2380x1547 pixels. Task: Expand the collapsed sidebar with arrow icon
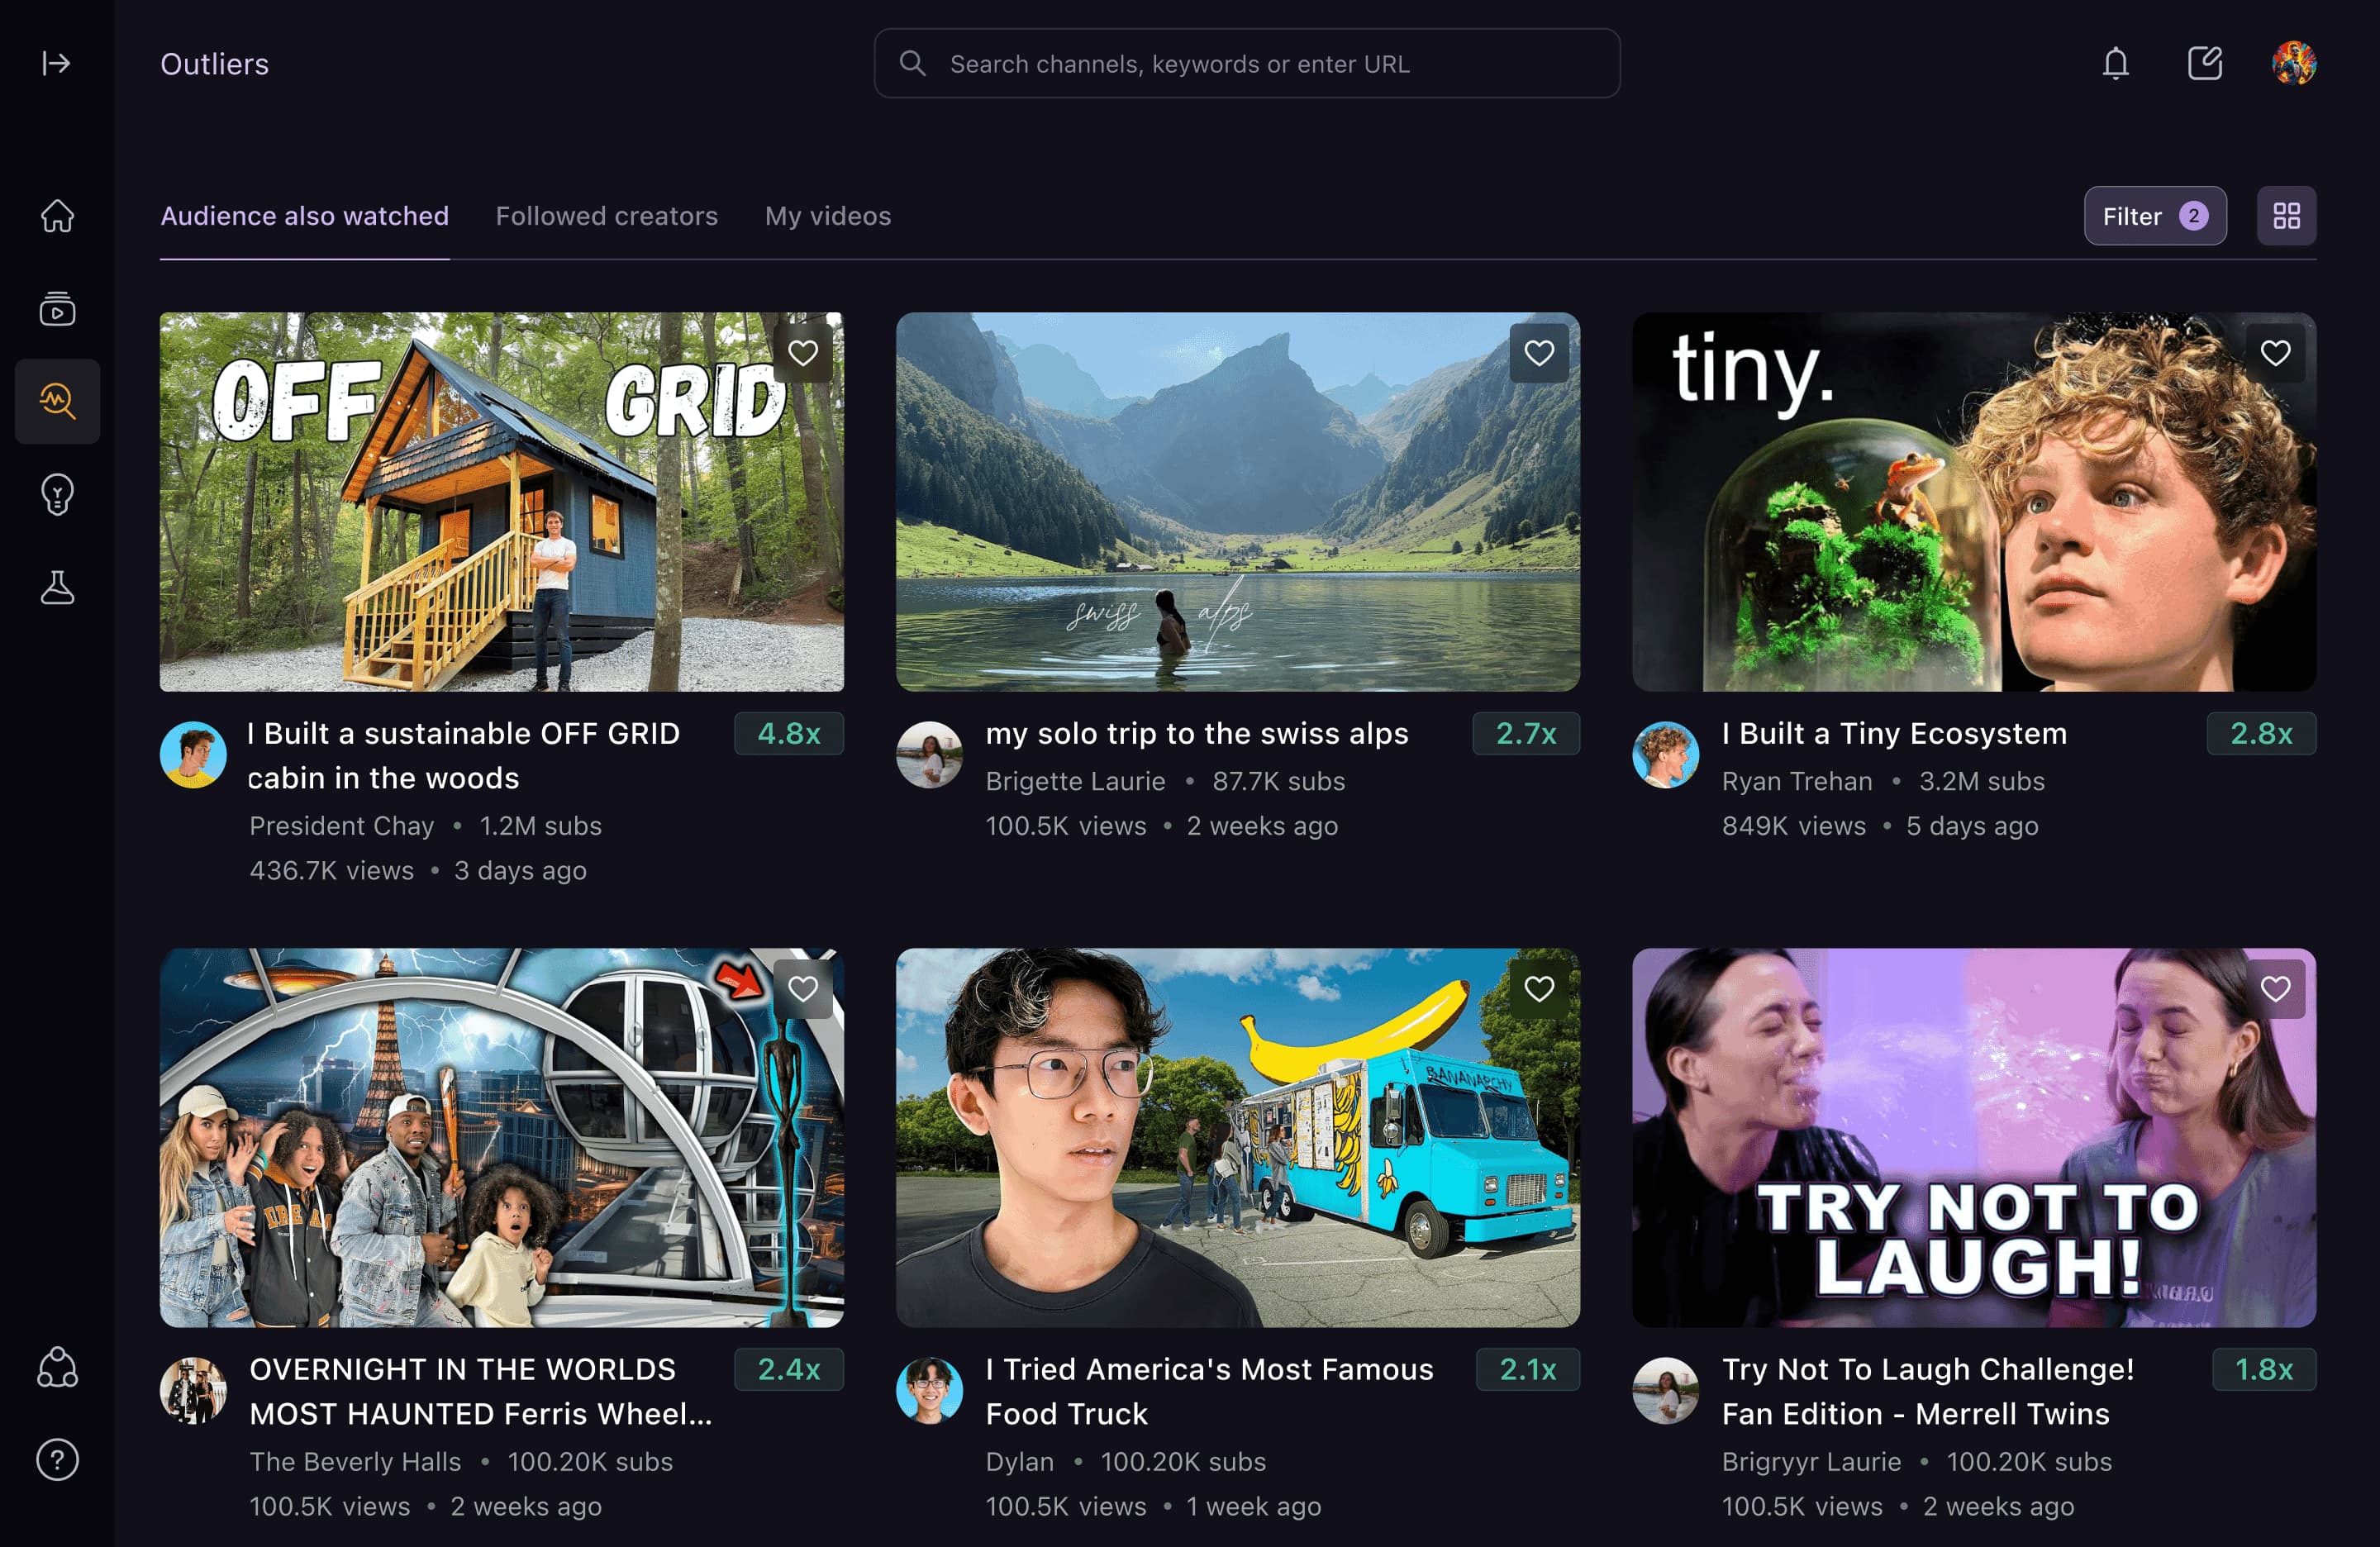56,64
